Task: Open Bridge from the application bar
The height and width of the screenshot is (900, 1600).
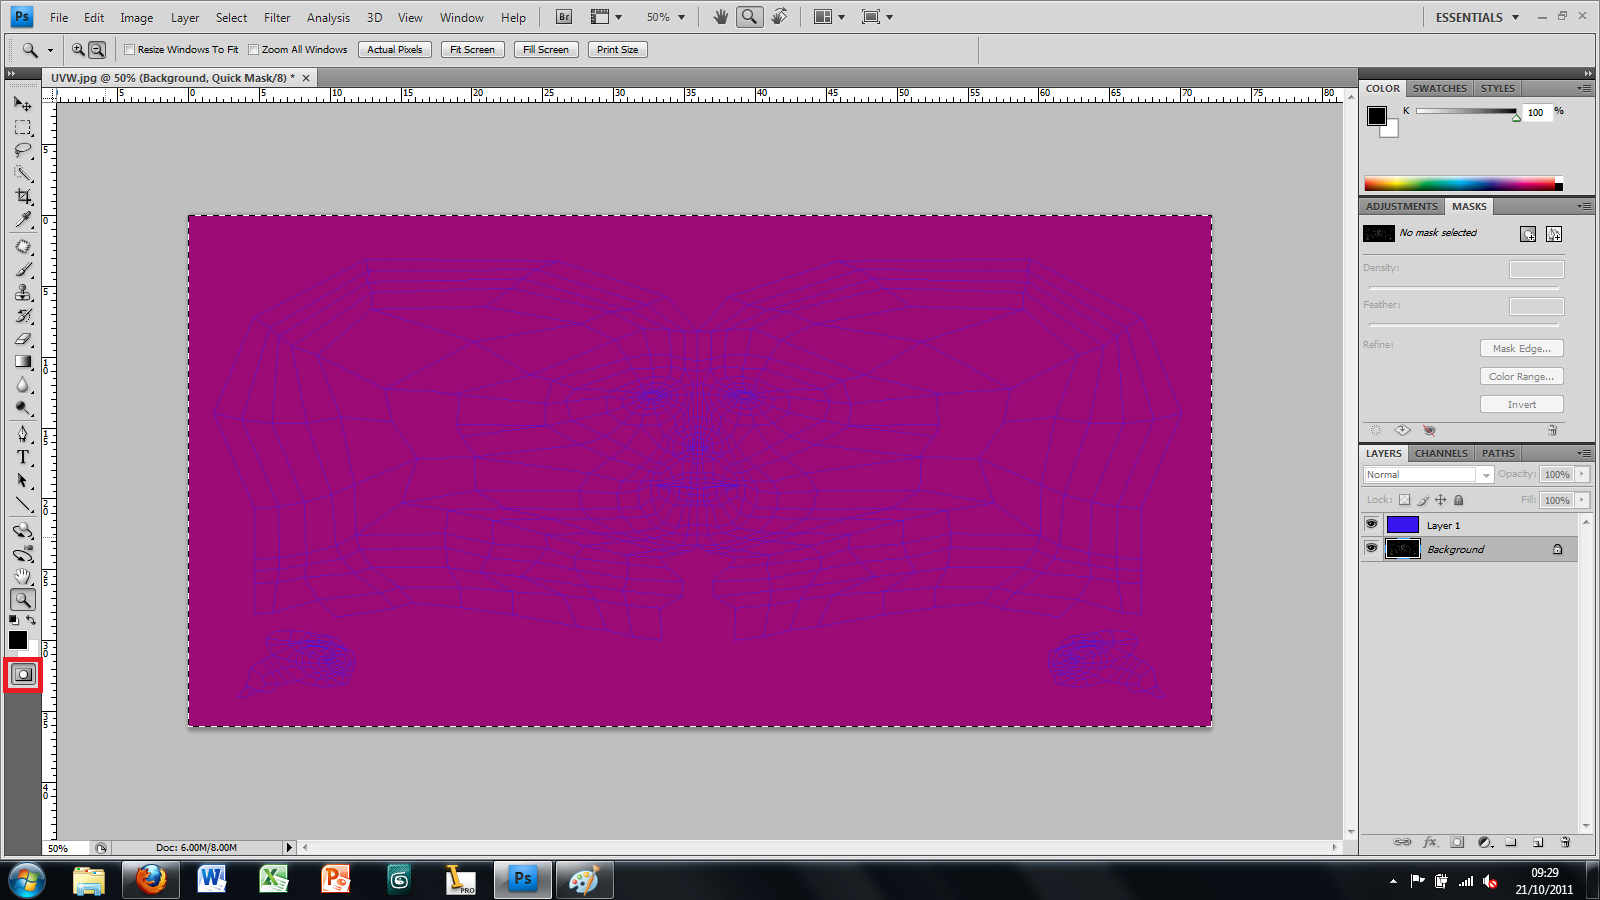Action: pos(562,16)
